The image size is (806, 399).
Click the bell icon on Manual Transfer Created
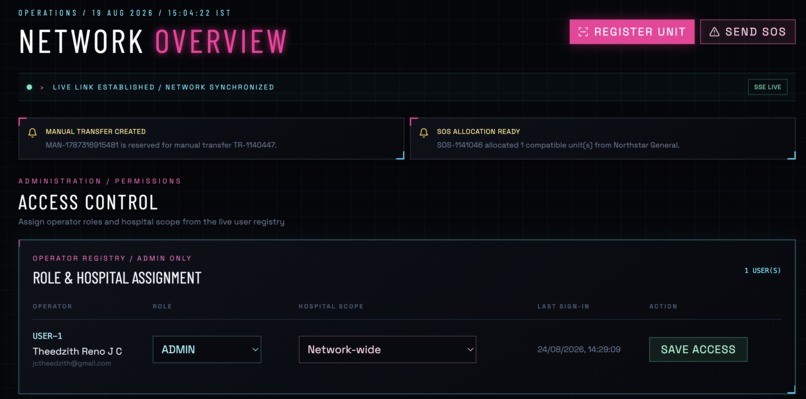click(x=32, y=133)
